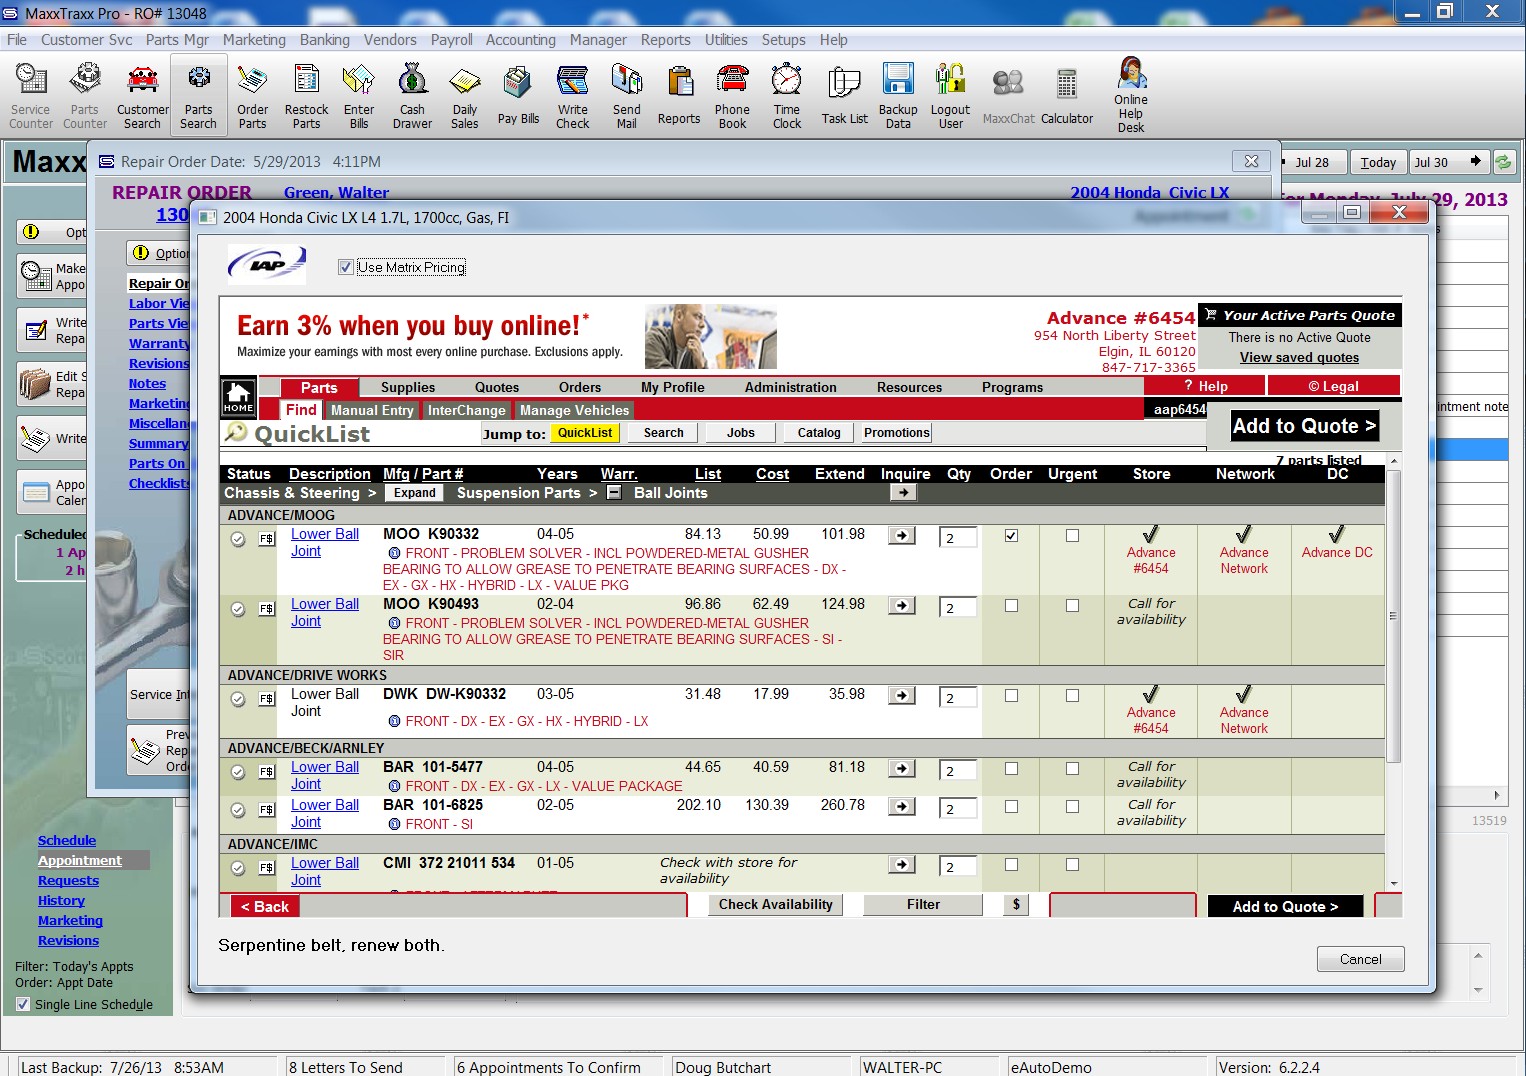Click the Today button in schedule
Screen dimensions: 1526x1076
[1377, 162]
